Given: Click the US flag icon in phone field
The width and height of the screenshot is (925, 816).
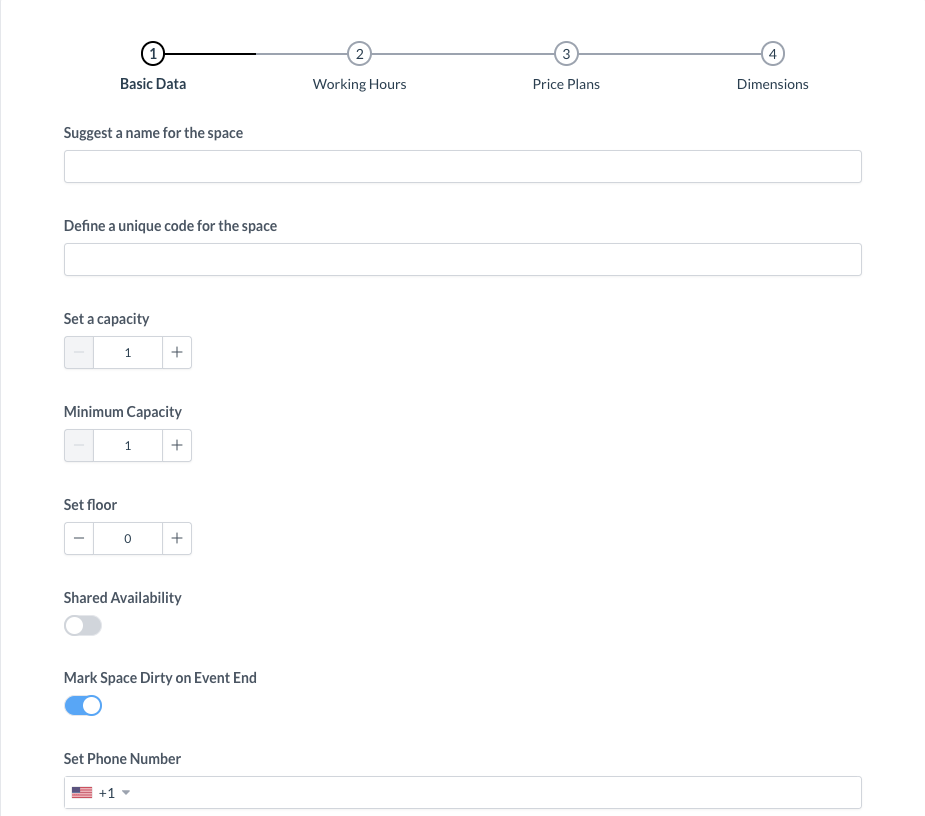Looking at the screenshot, I should coord(82,793).
